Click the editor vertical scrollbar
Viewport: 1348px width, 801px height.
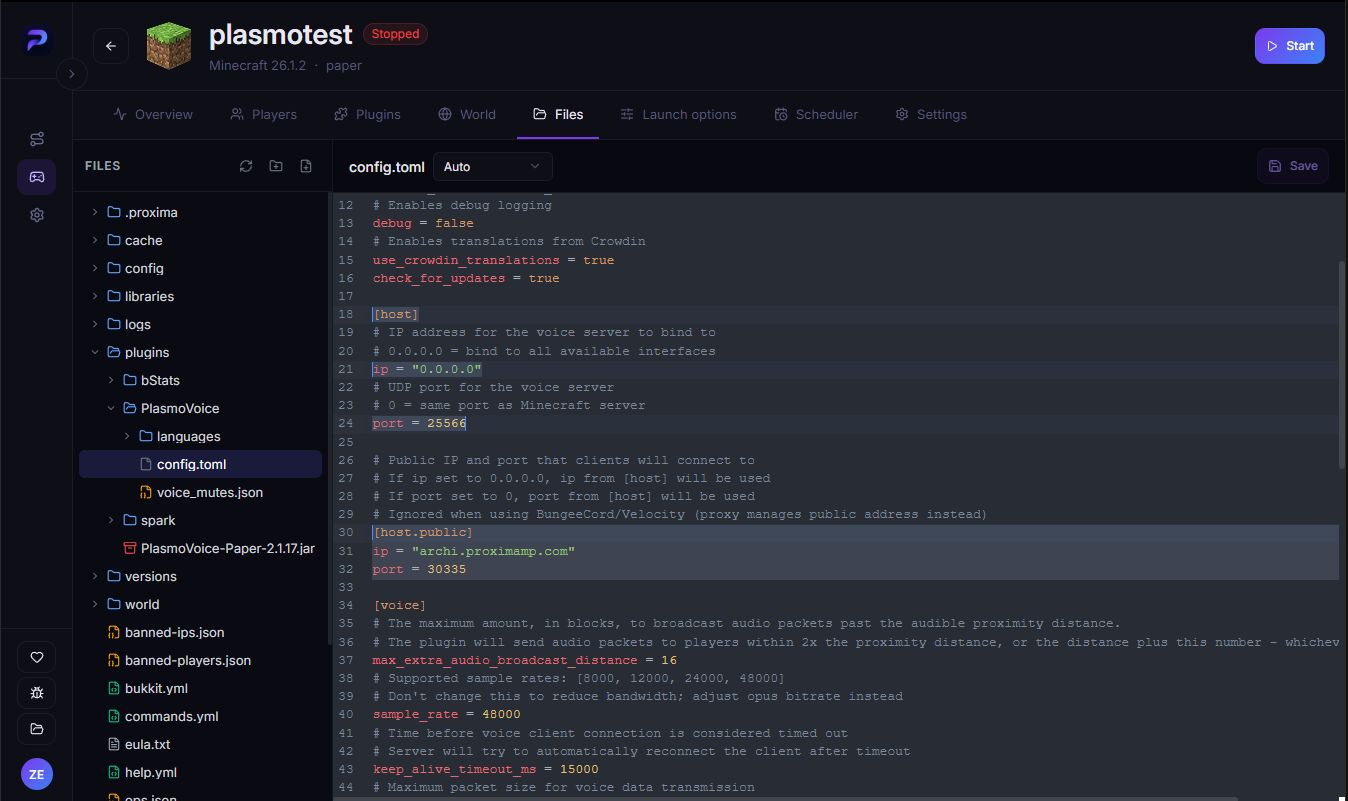coord(1343,365)
